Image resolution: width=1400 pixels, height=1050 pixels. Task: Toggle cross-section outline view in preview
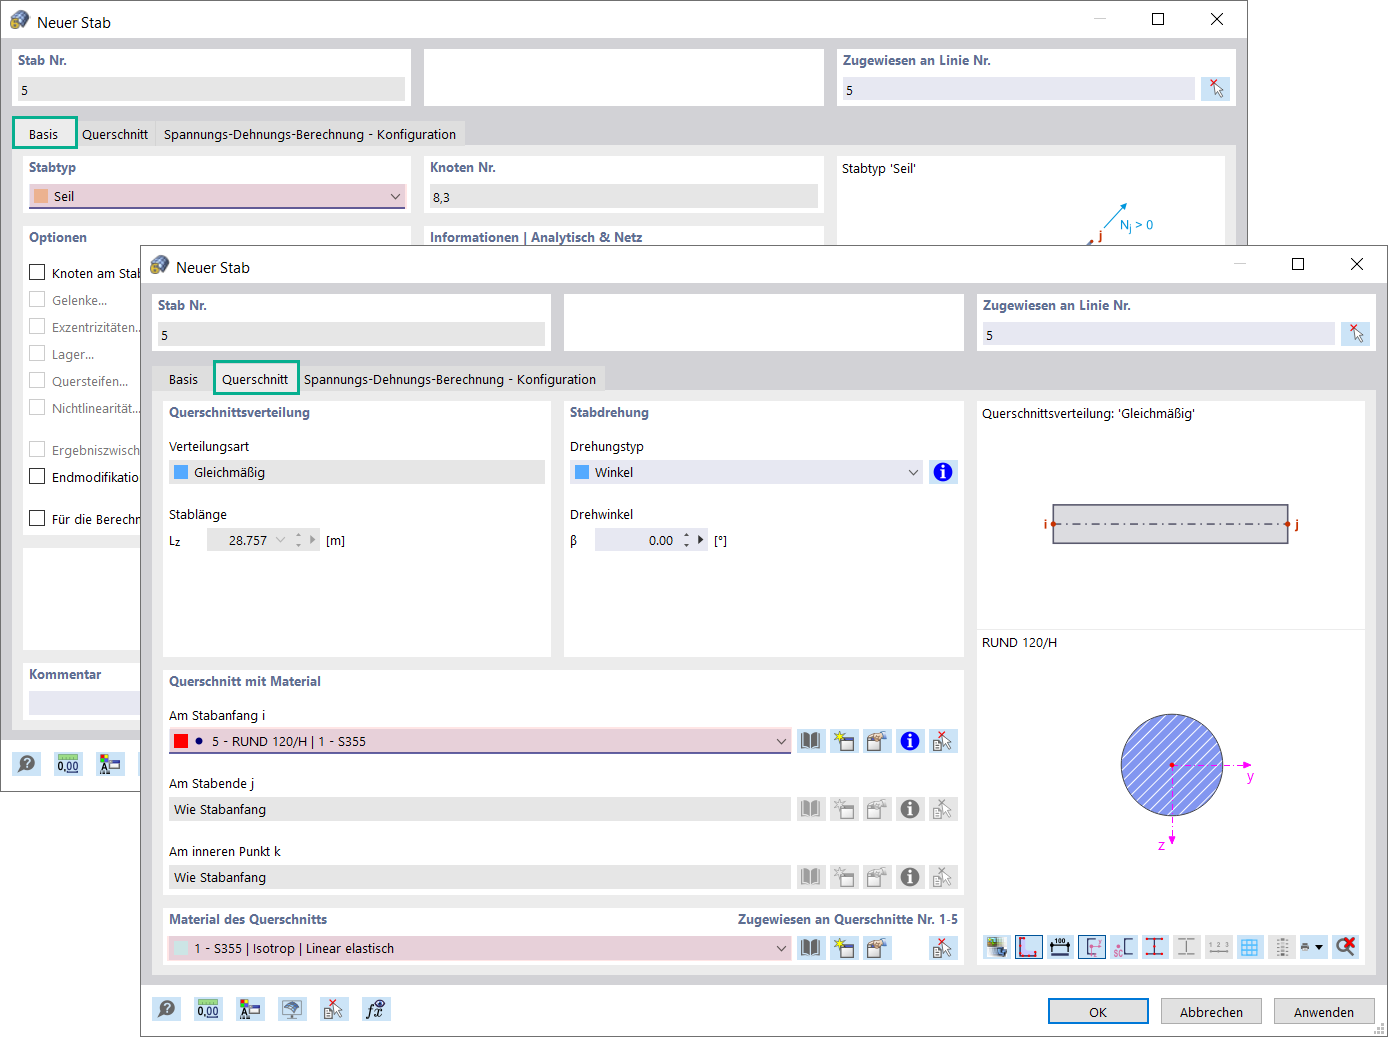point(1029,947)
